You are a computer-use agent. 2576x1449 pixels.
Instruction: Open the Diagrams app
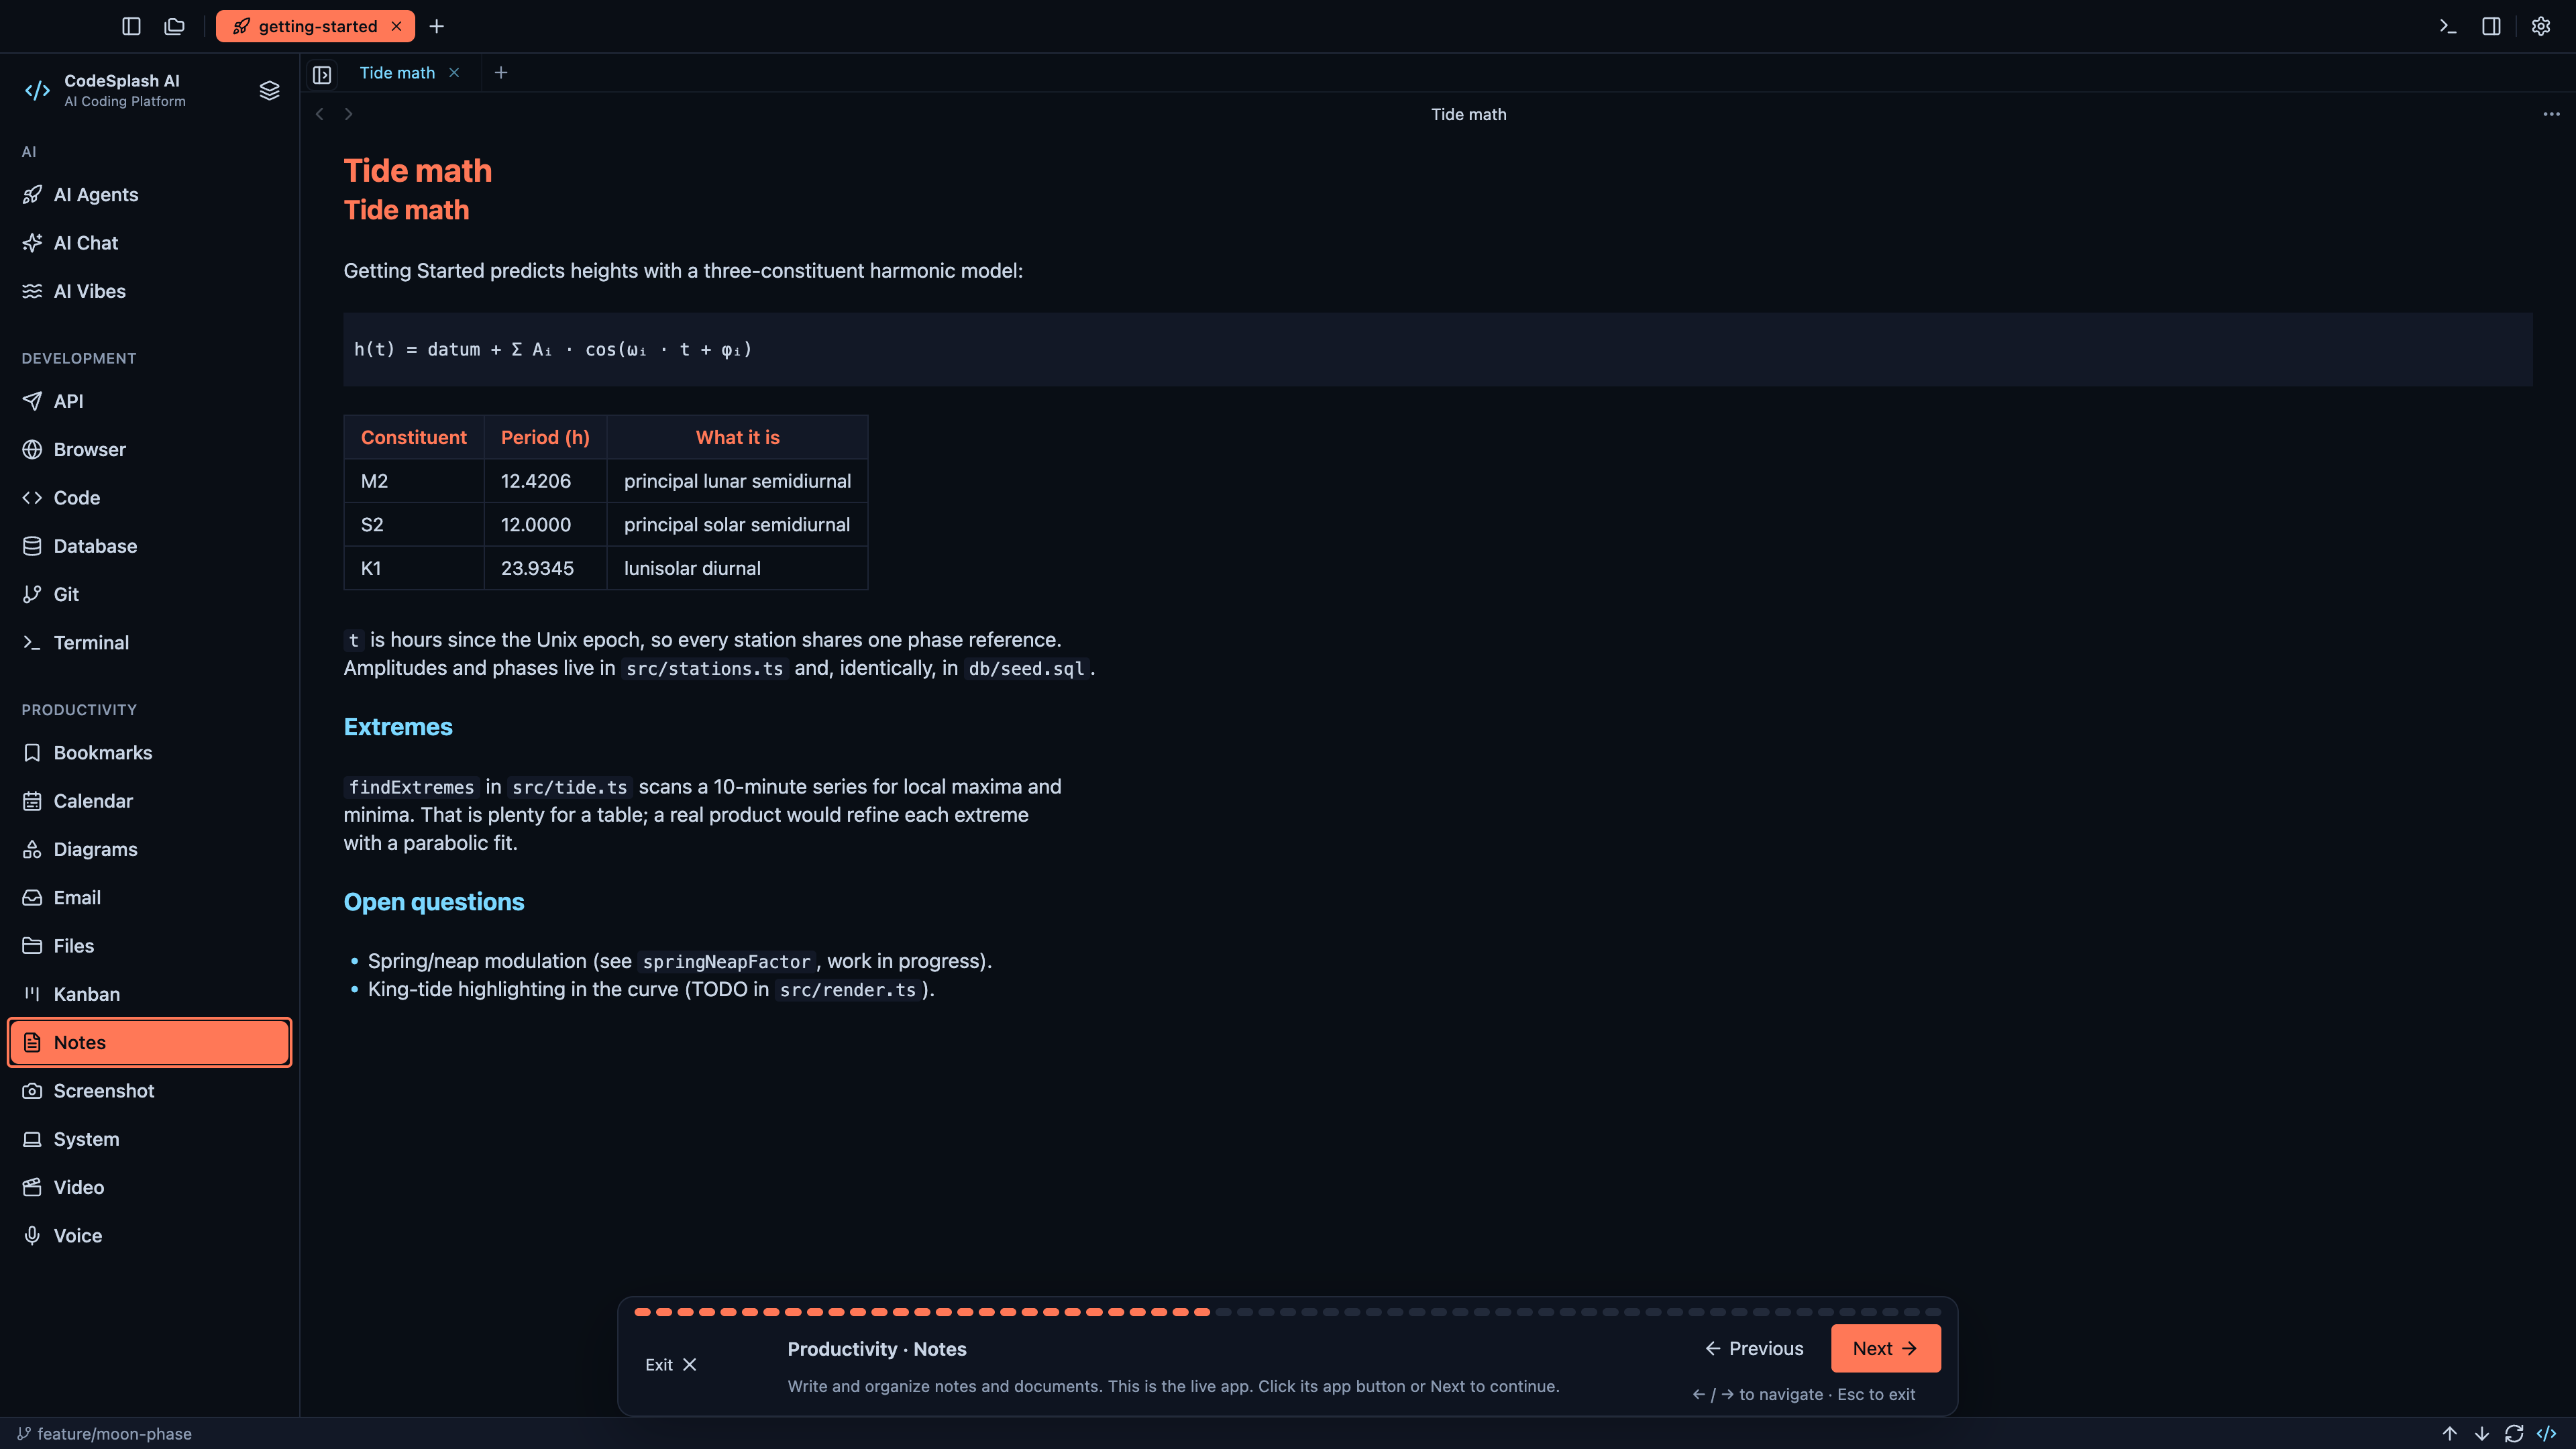click(x=150, y=849)
